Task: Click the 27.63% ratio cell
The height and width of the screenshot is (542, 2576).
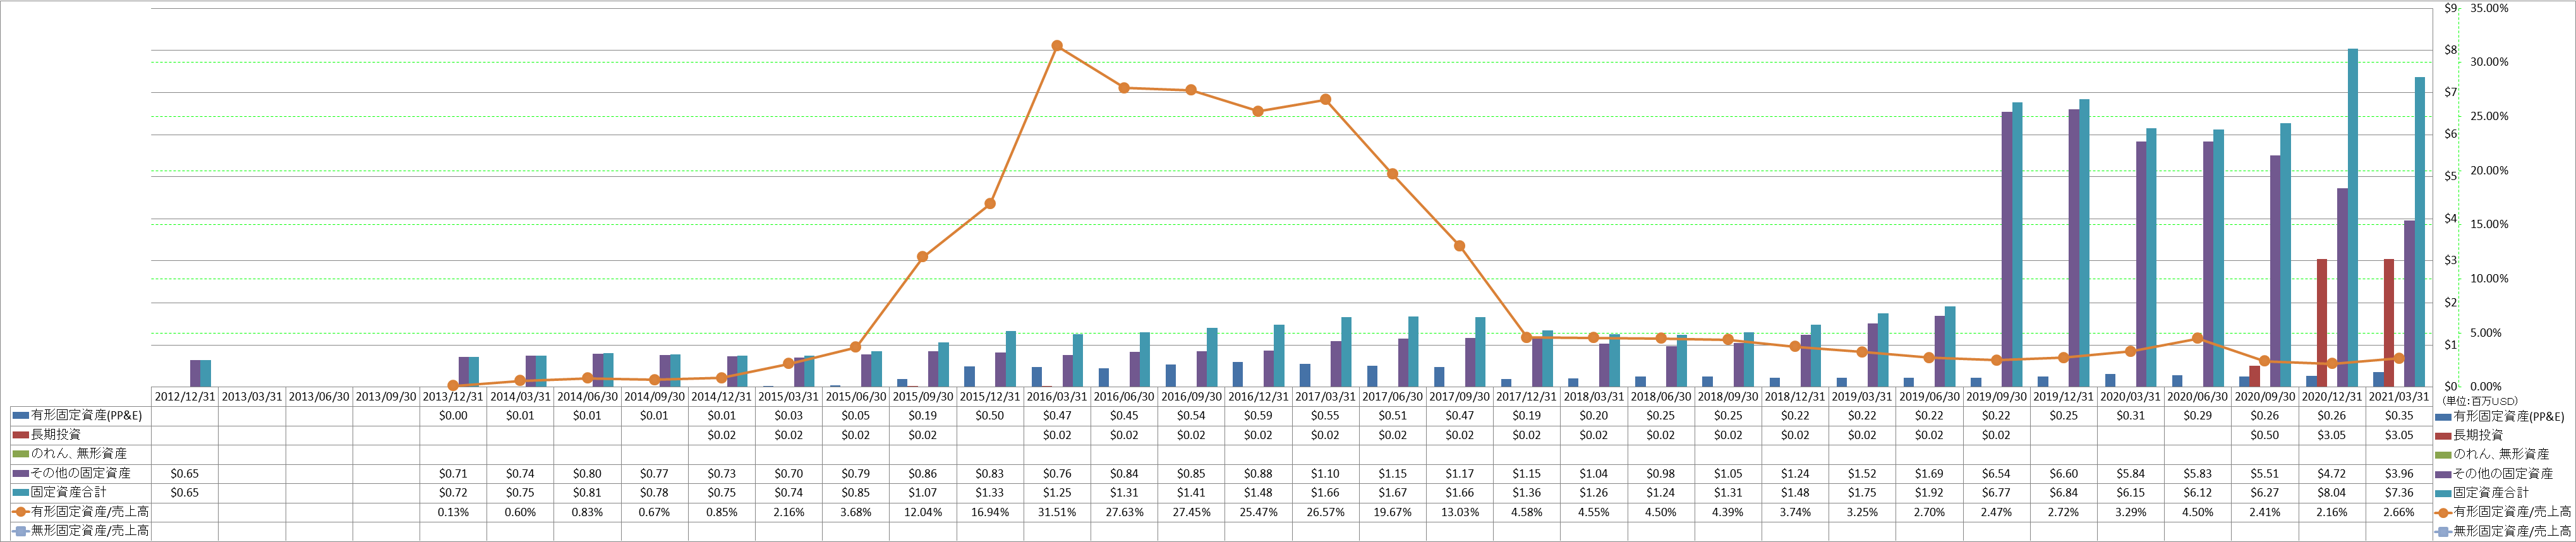Action: tap(1124, 512)
